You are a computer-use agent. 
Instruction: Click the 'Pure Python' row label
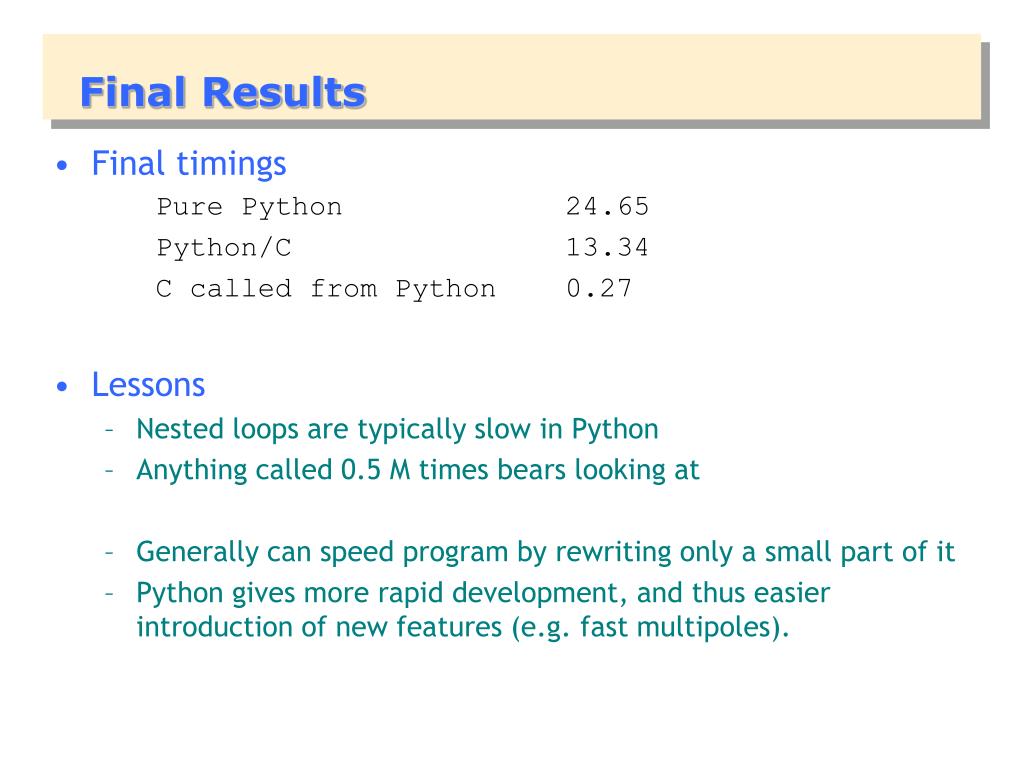point(249,207)
